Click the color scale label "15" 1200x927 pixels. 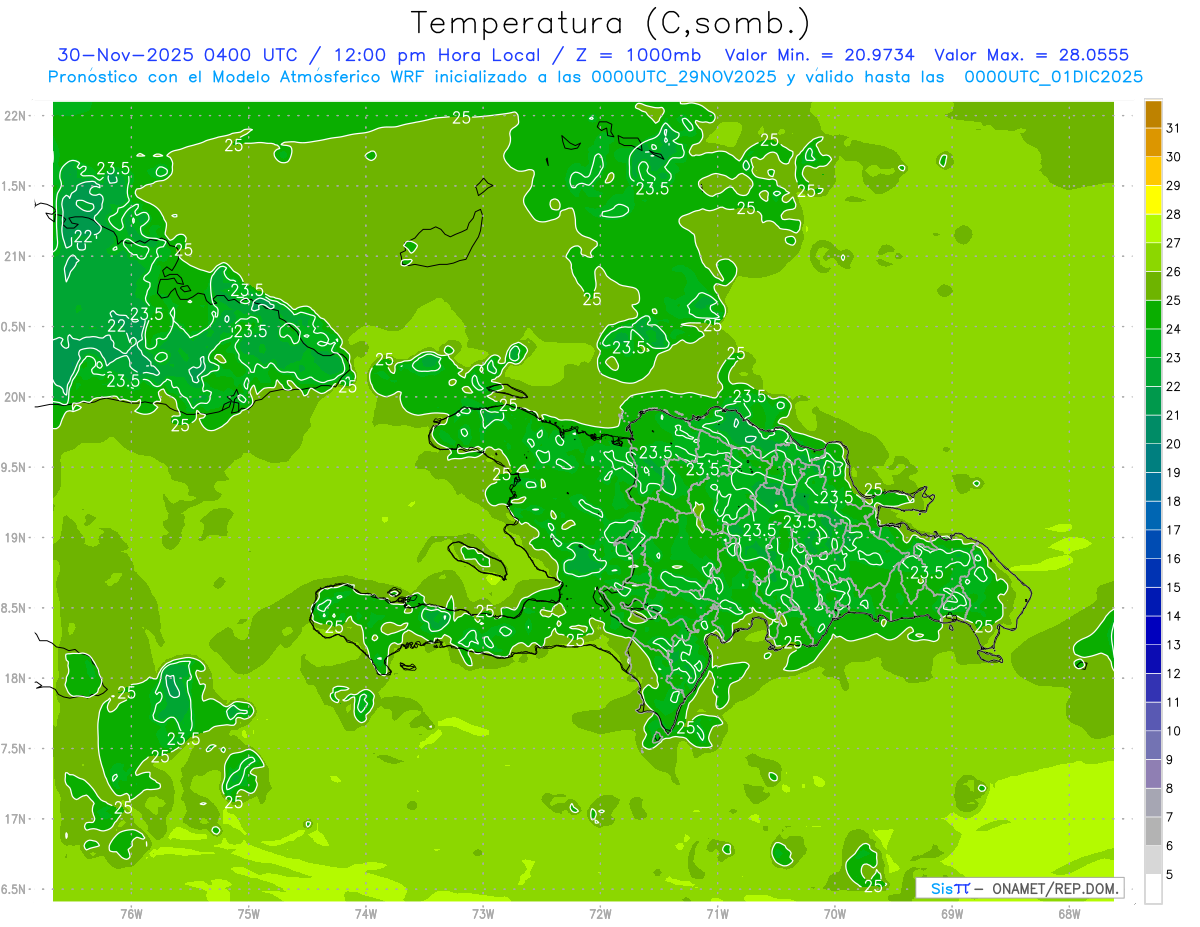tap(1173, 588)
